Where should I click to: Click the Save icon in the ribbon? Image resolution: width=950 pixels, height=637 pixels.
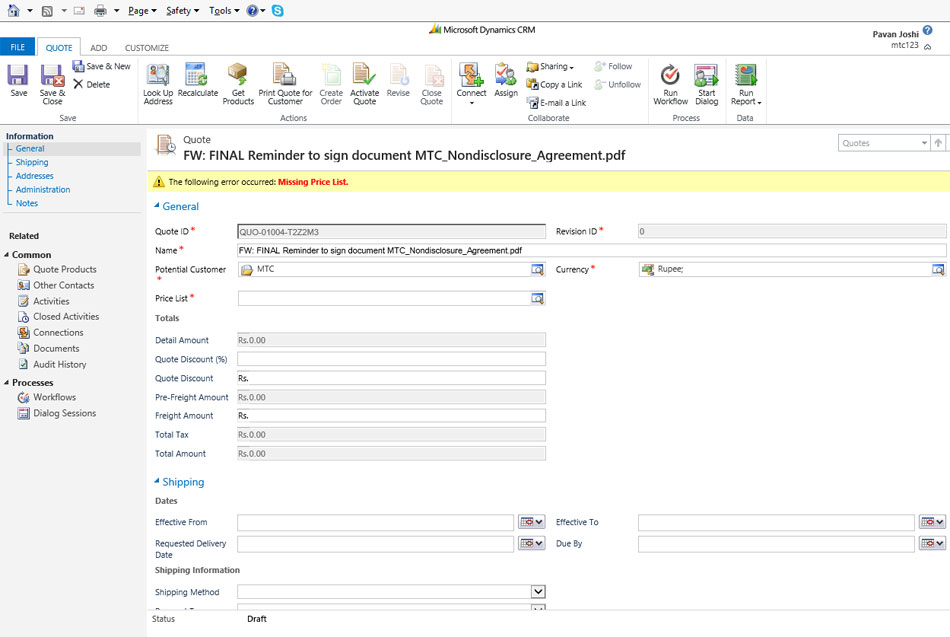click(18, 77)
